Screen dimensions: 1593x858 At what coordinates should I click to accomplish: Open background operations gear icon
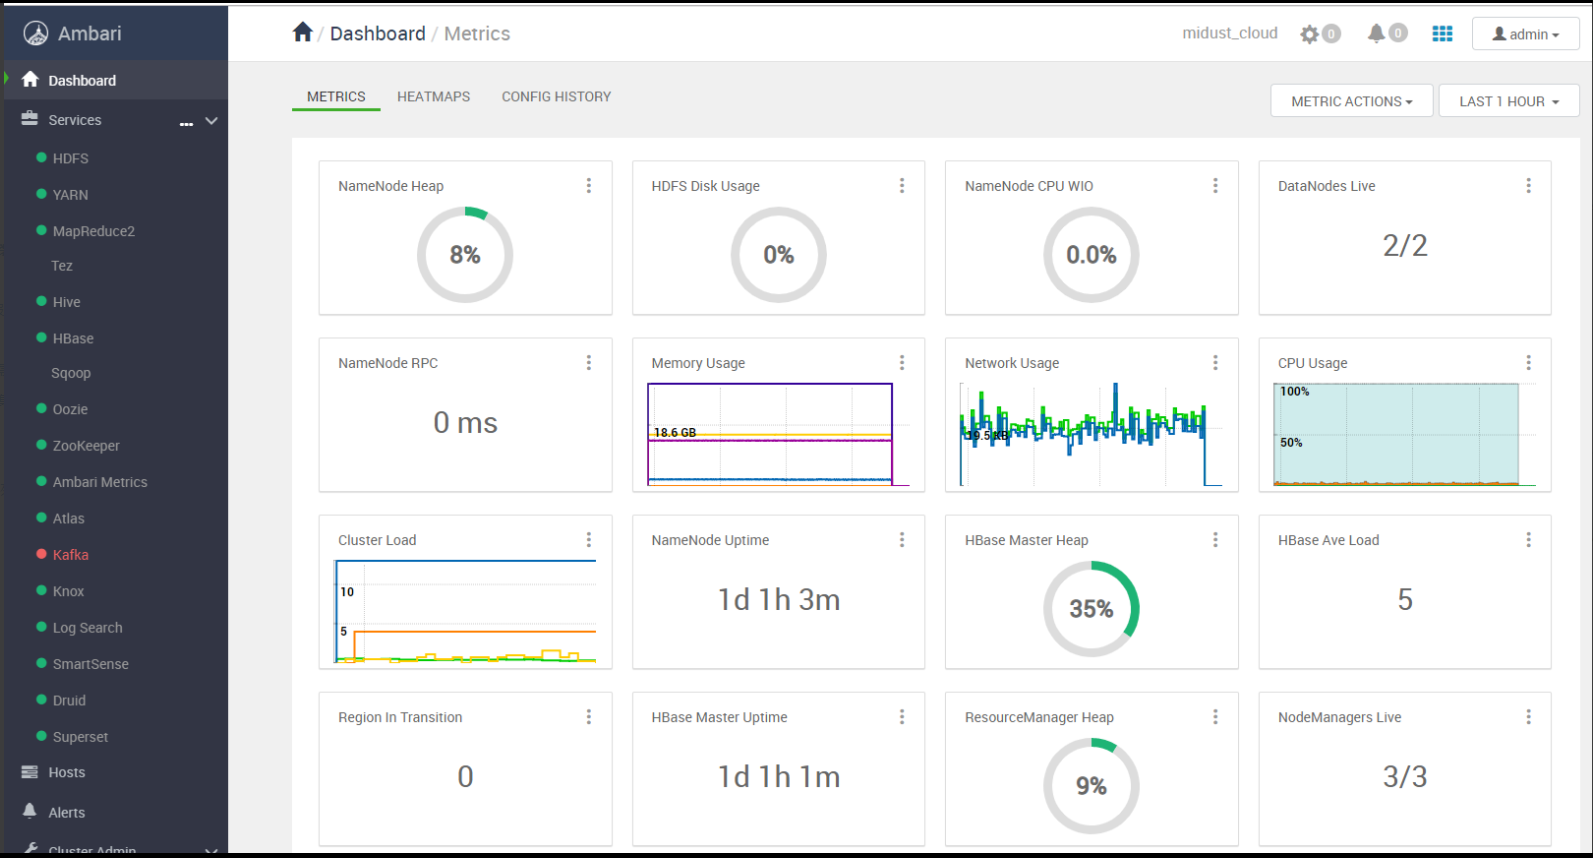tap(1309, 34)
